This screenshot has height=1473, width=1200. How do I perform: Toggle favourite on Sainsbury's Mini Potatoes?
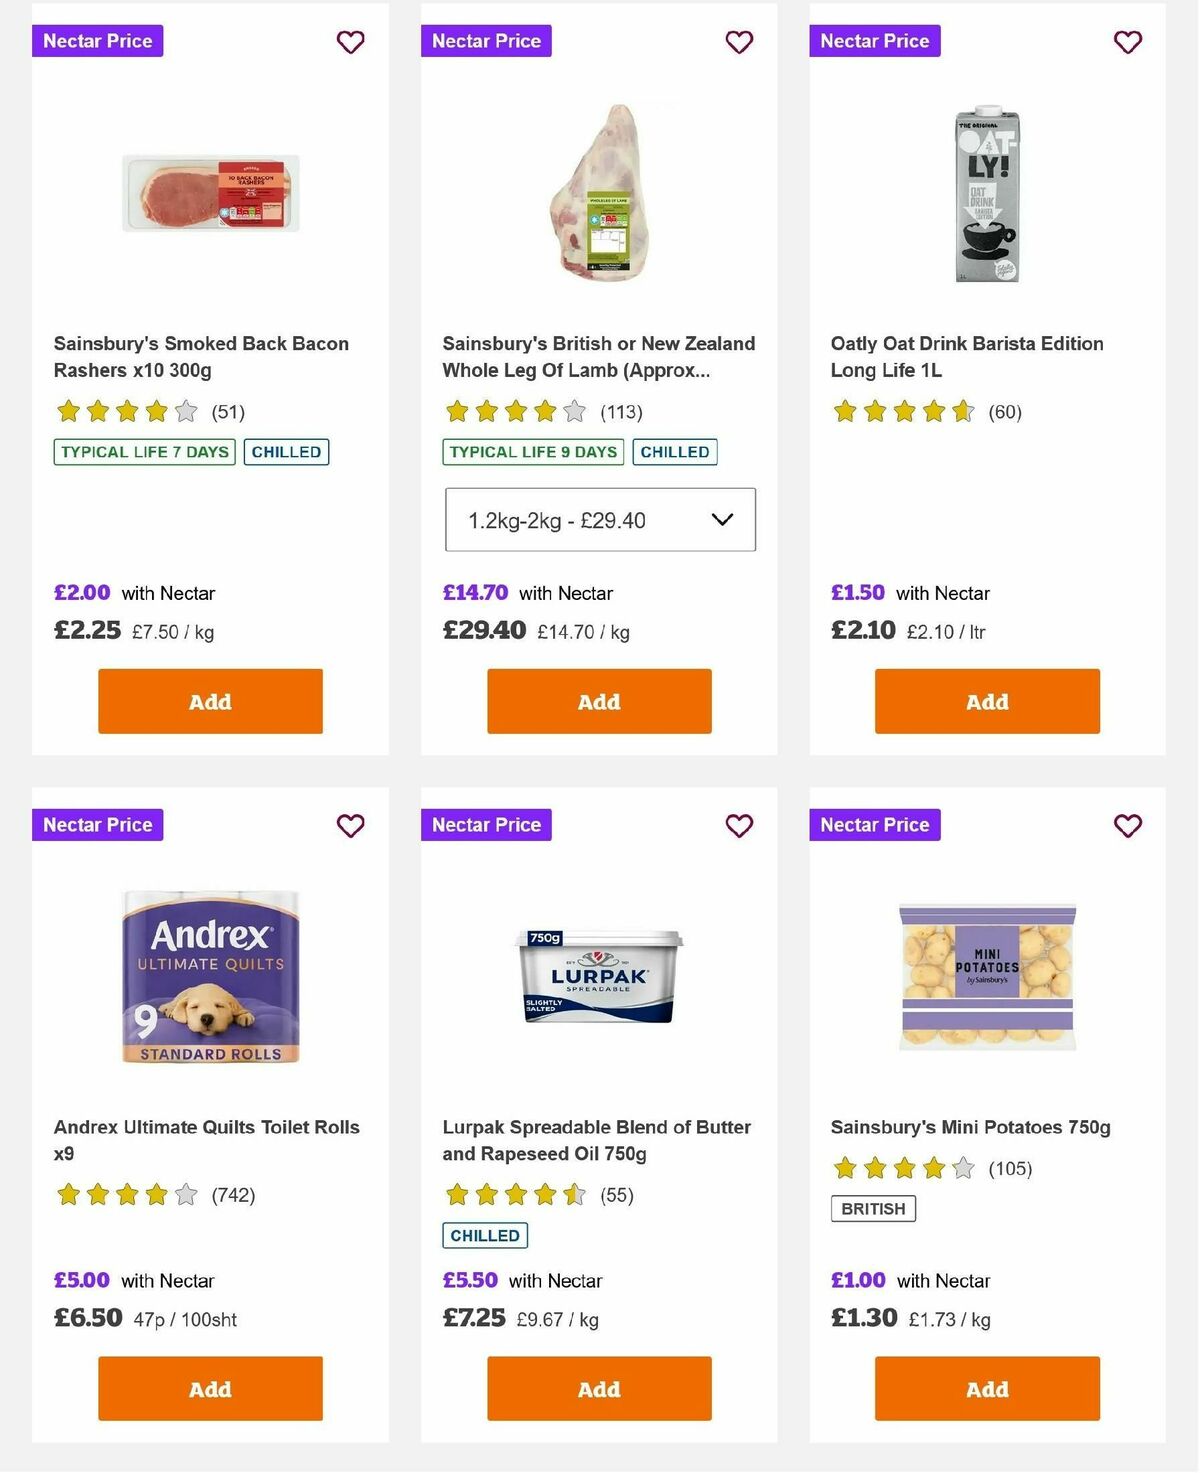pyautogui.click(x=1127, y=826)
